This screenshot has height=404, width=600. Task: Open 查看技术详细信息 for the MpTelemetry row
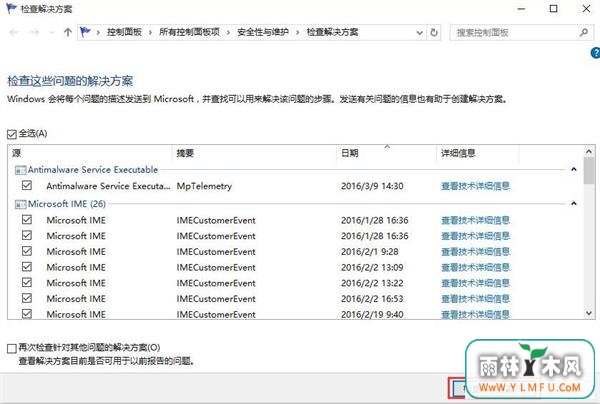click(x=475, y=186)
